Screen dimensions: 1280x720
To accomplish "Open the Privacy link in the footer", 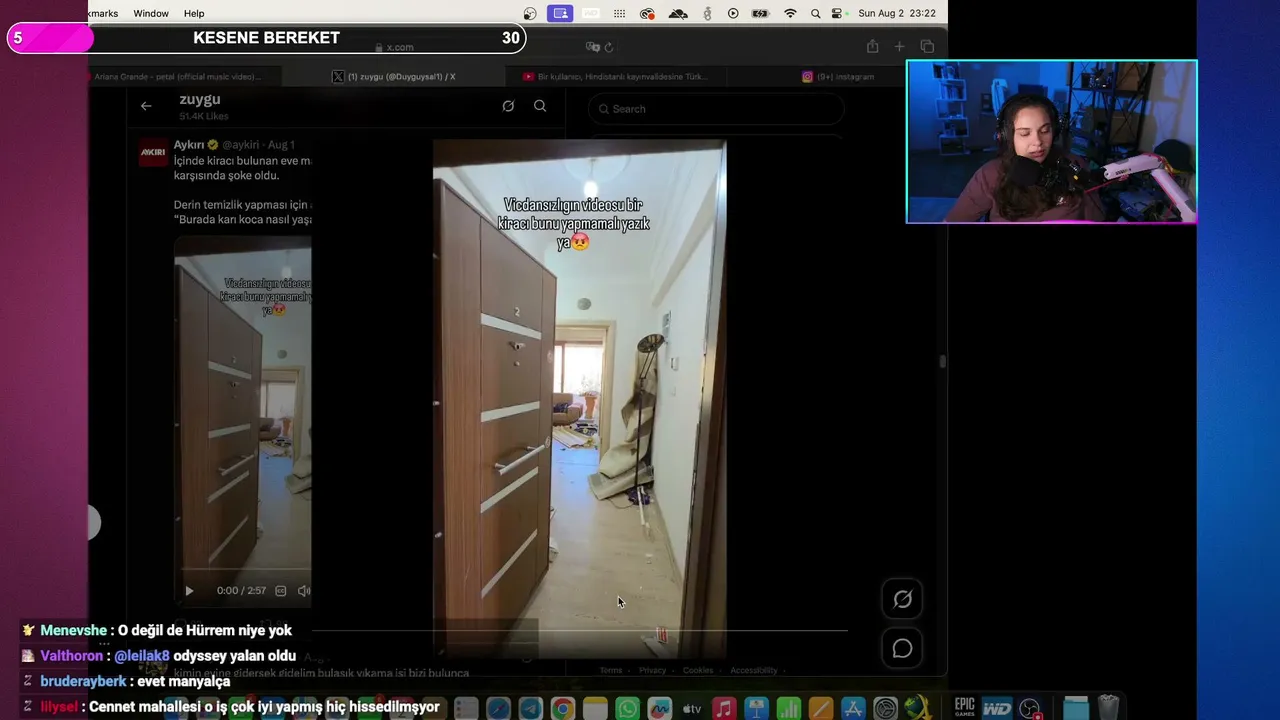I will pyautogui.click(x=652, y=670).
